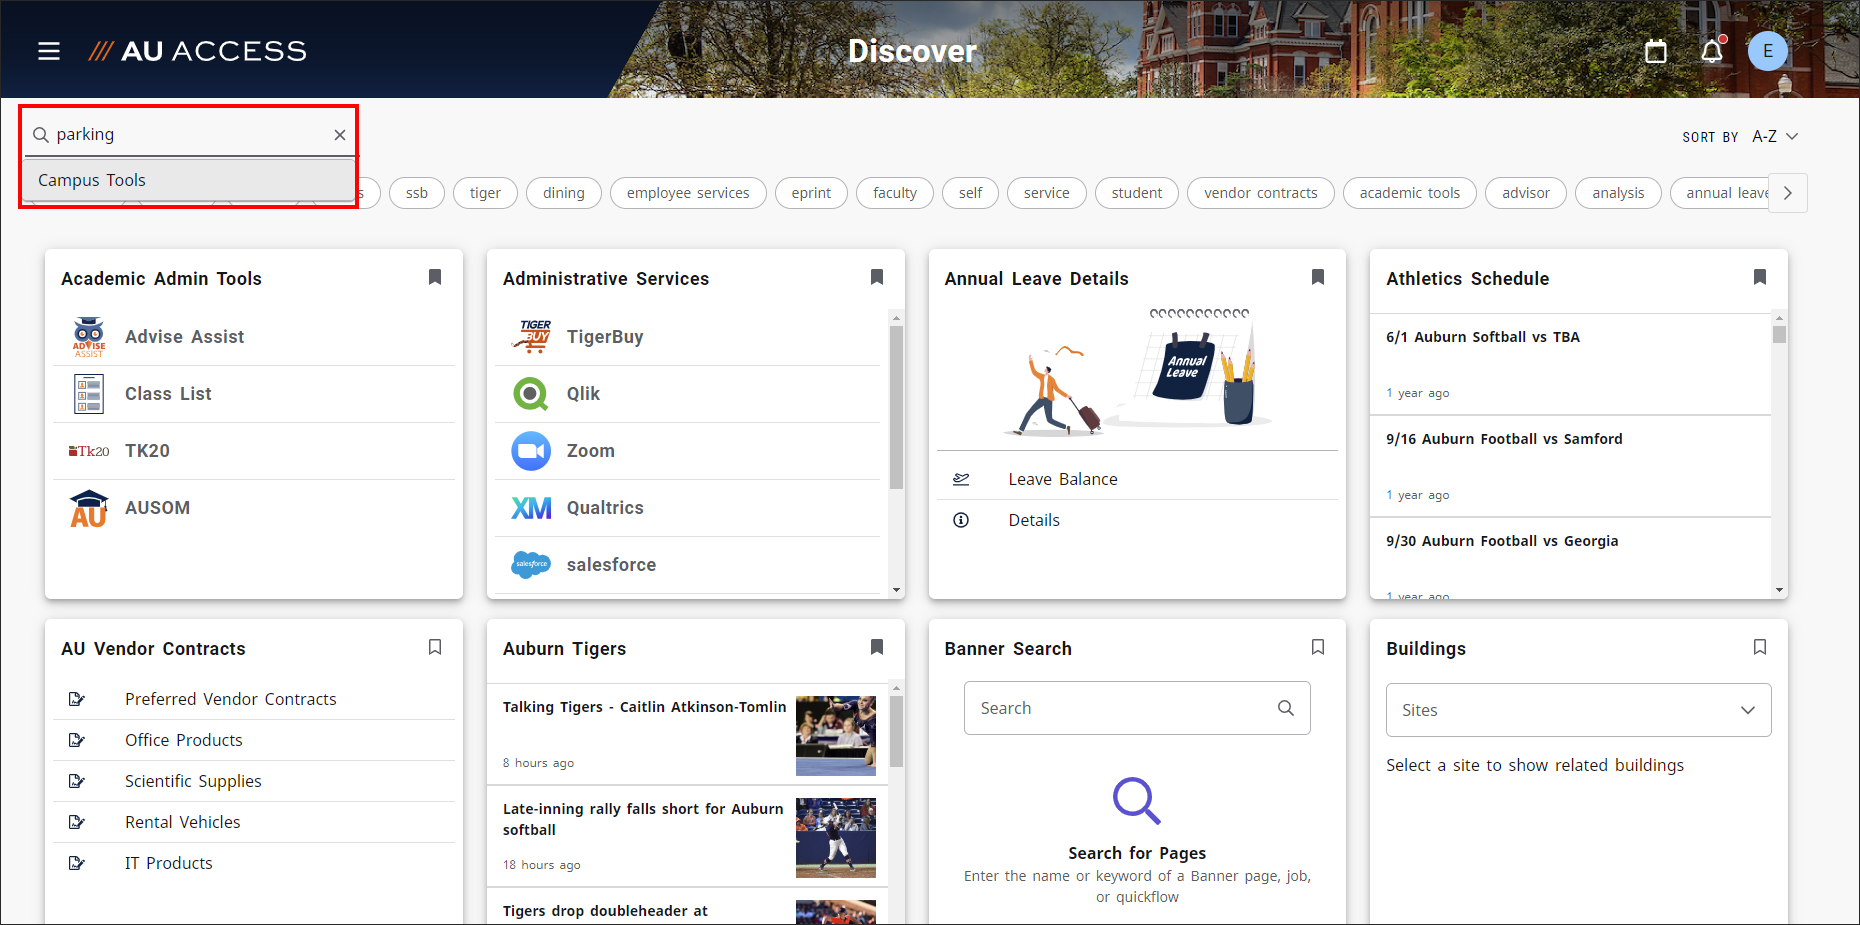Open Advise Assist owl icon
Image resolution: width=1860 pixels, height=925 pixels.
pyautogui.click(x=89, y=337)
